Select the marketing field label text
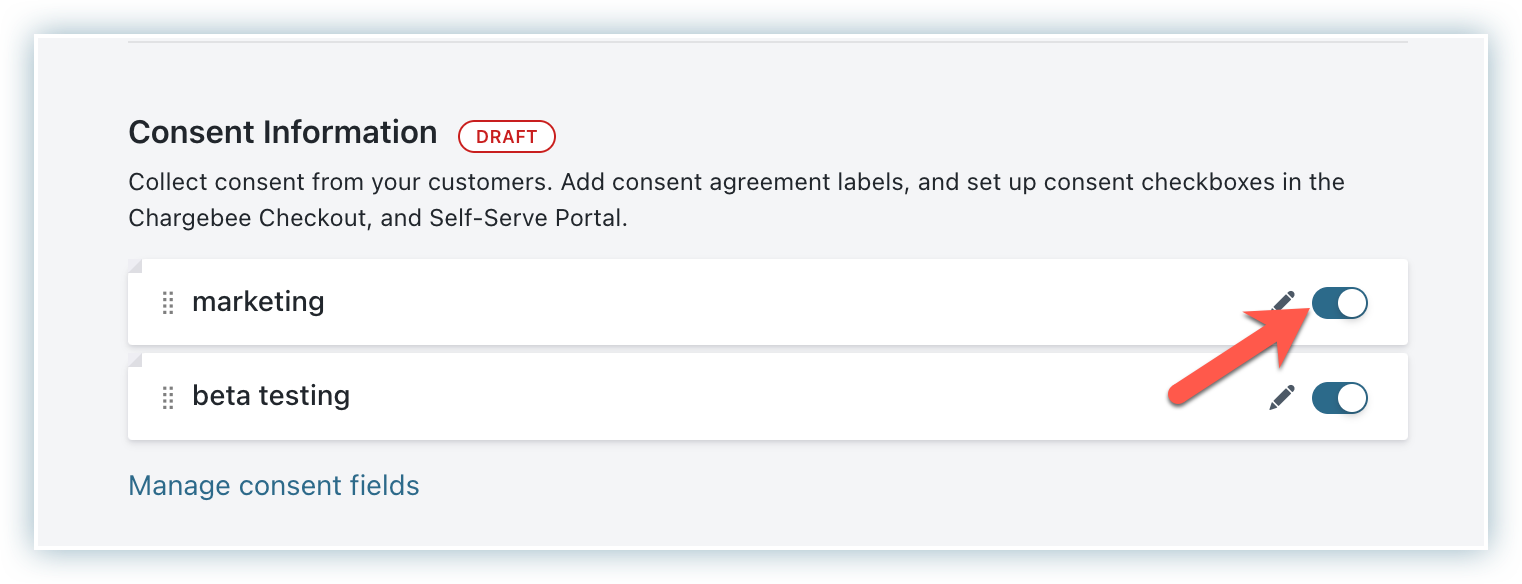1522x584 pixels. point(258,302)
